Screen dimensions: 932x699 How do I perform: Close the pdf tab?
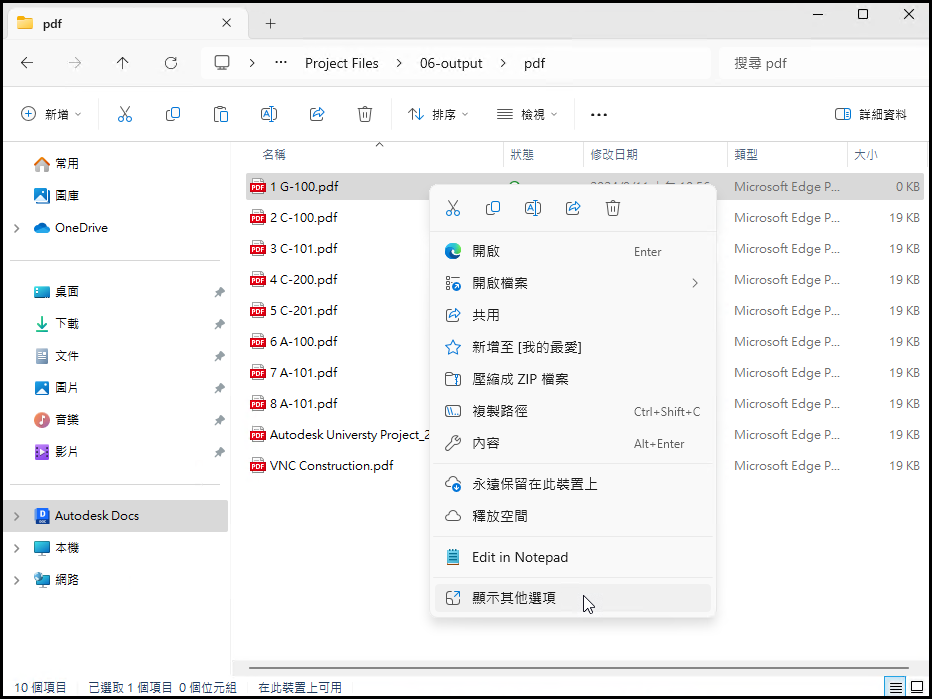pyautogui.click(x=226, y=23)
